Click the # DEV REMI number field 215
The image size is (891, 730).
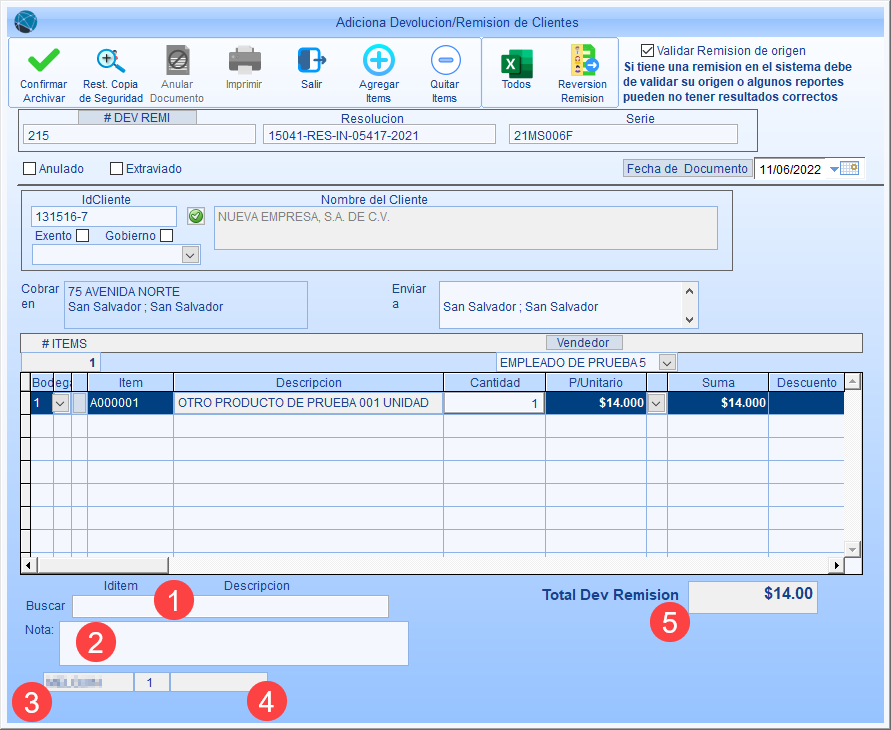coord(139,135)
